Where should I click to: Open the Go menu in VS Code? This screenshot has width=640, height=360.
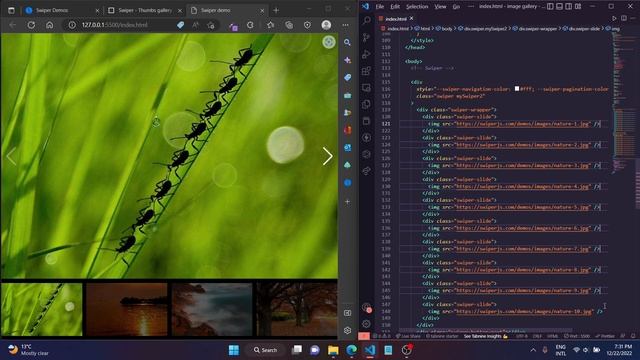click(456, 7)
